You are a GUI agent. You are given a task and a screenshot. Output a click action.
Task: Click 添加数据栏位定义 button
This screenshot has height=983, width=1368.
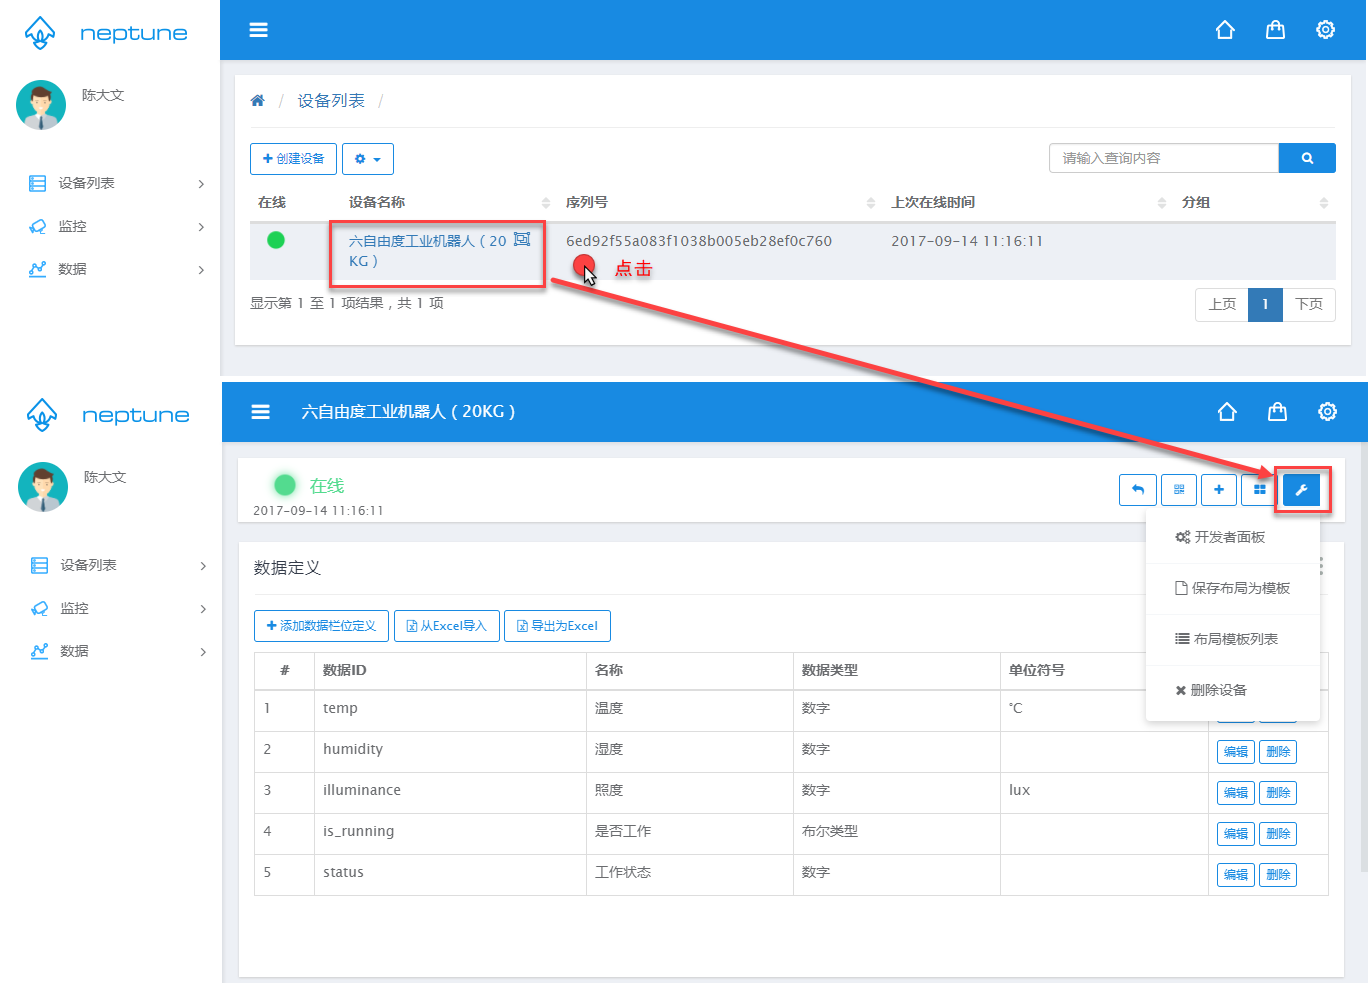tap(322, 626)
